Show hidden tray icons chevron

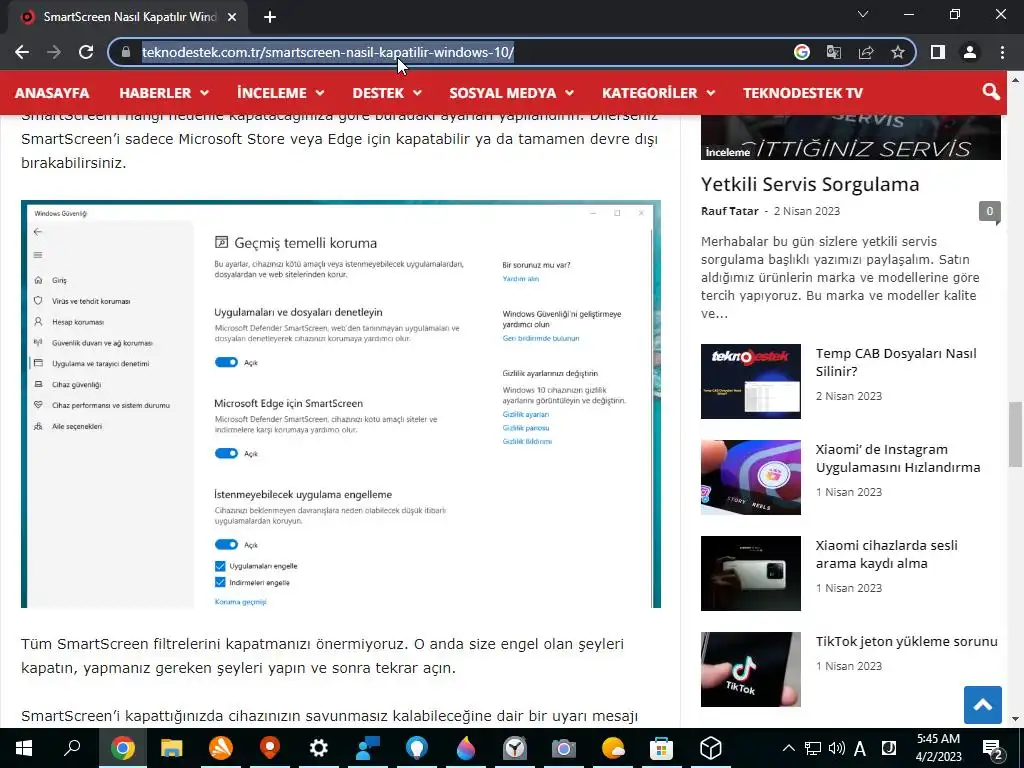789,748
